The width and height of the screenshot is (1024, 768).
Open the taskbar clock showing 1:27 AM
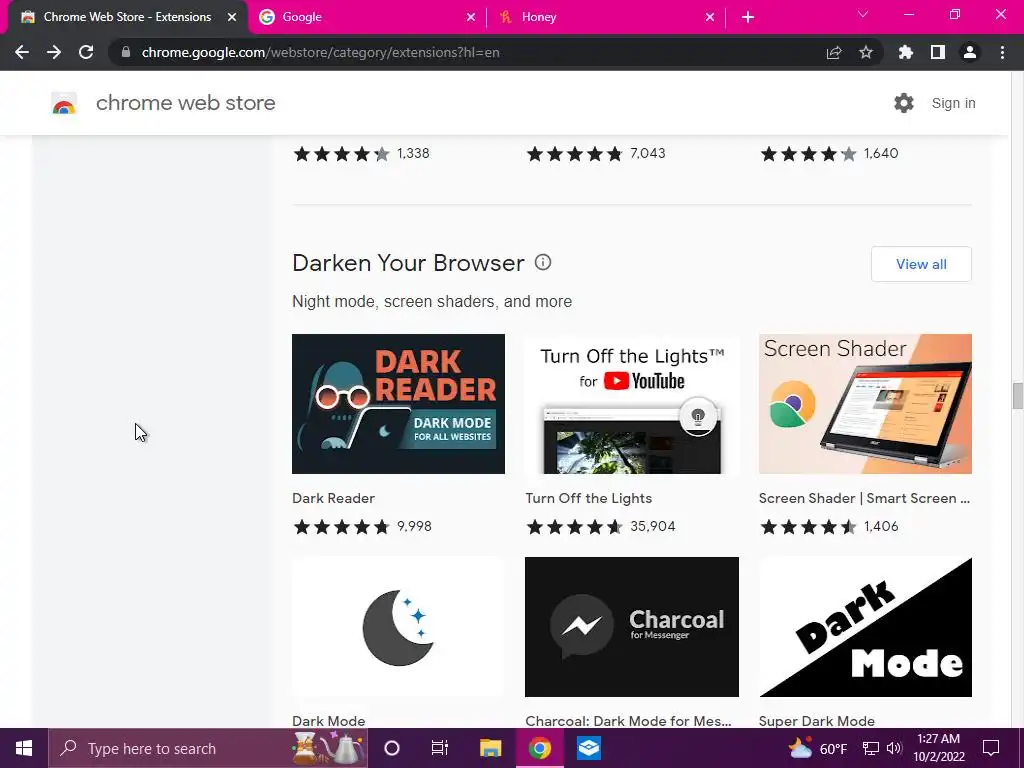[x=938, y=748]
